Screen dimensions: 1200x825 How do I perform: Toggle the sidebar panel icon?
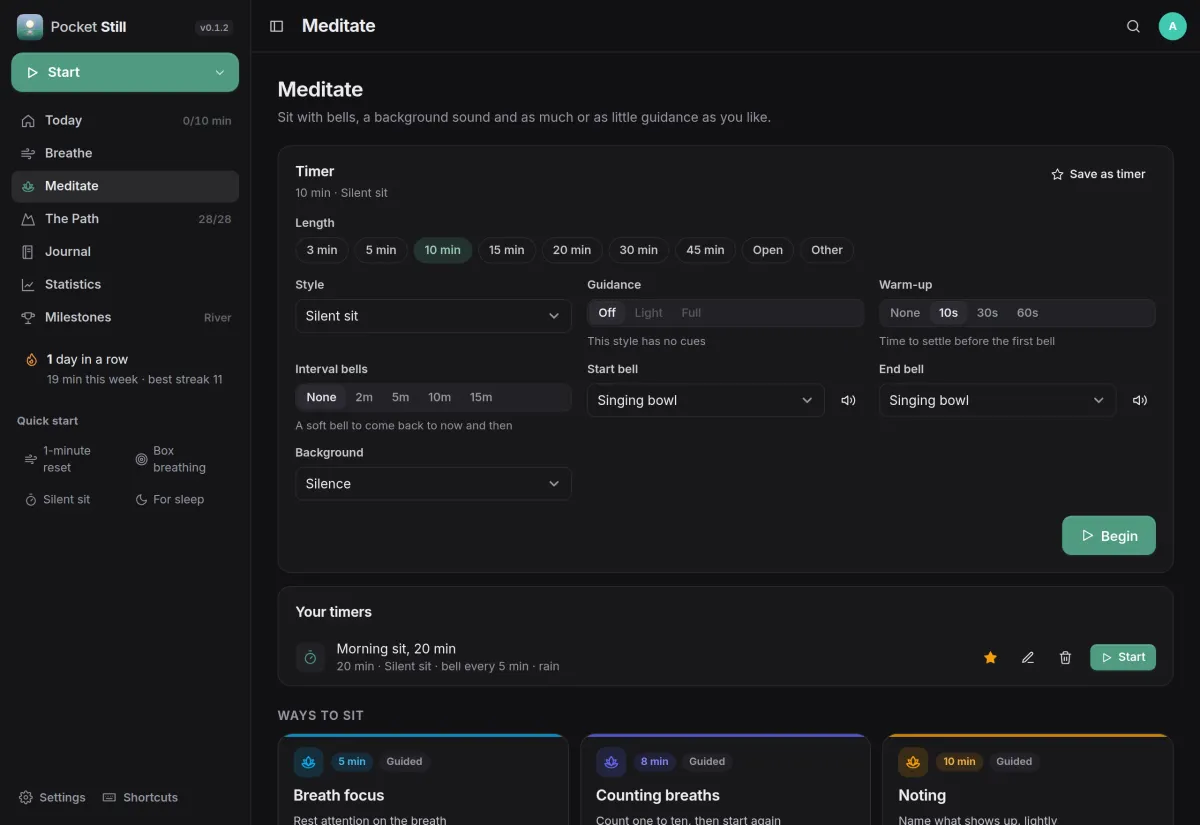tap(277, 26)
